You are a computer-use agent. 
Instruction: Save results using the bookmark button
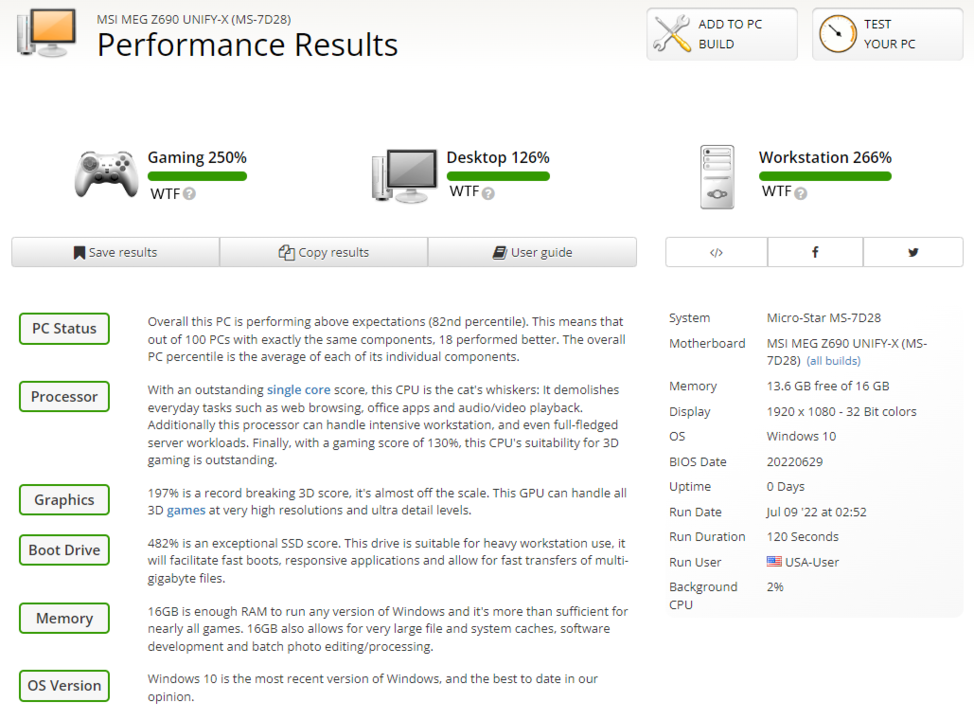[x=115, y=253]
